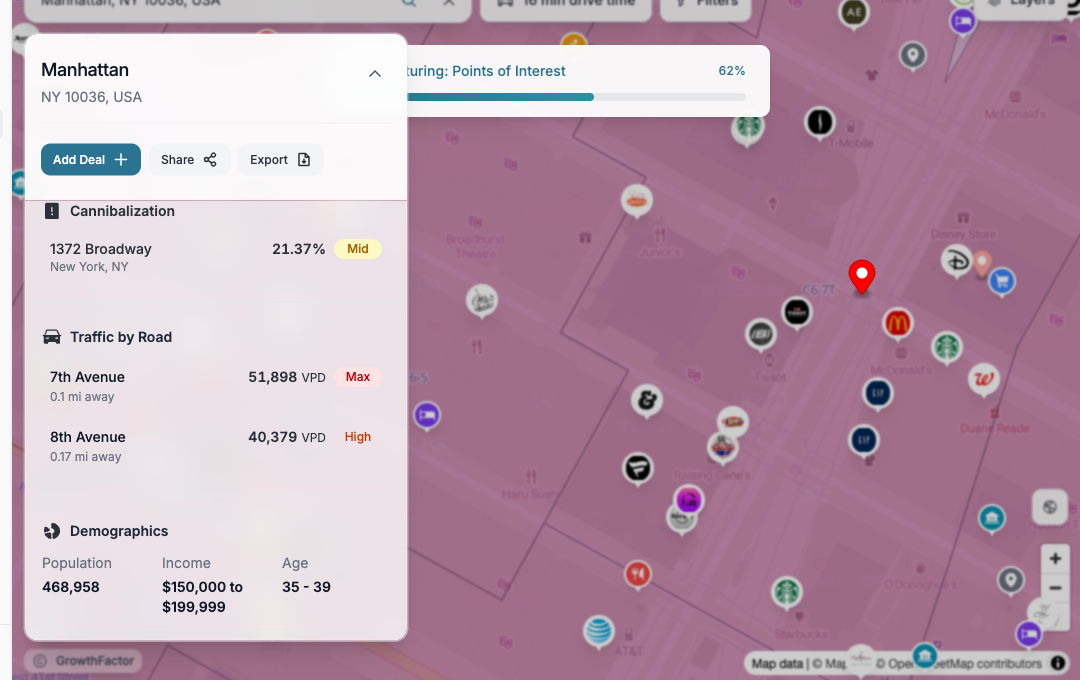This screenshot has height=680, width=1080.
Task: Click the AE brand marker
Action: pos(853,13)
